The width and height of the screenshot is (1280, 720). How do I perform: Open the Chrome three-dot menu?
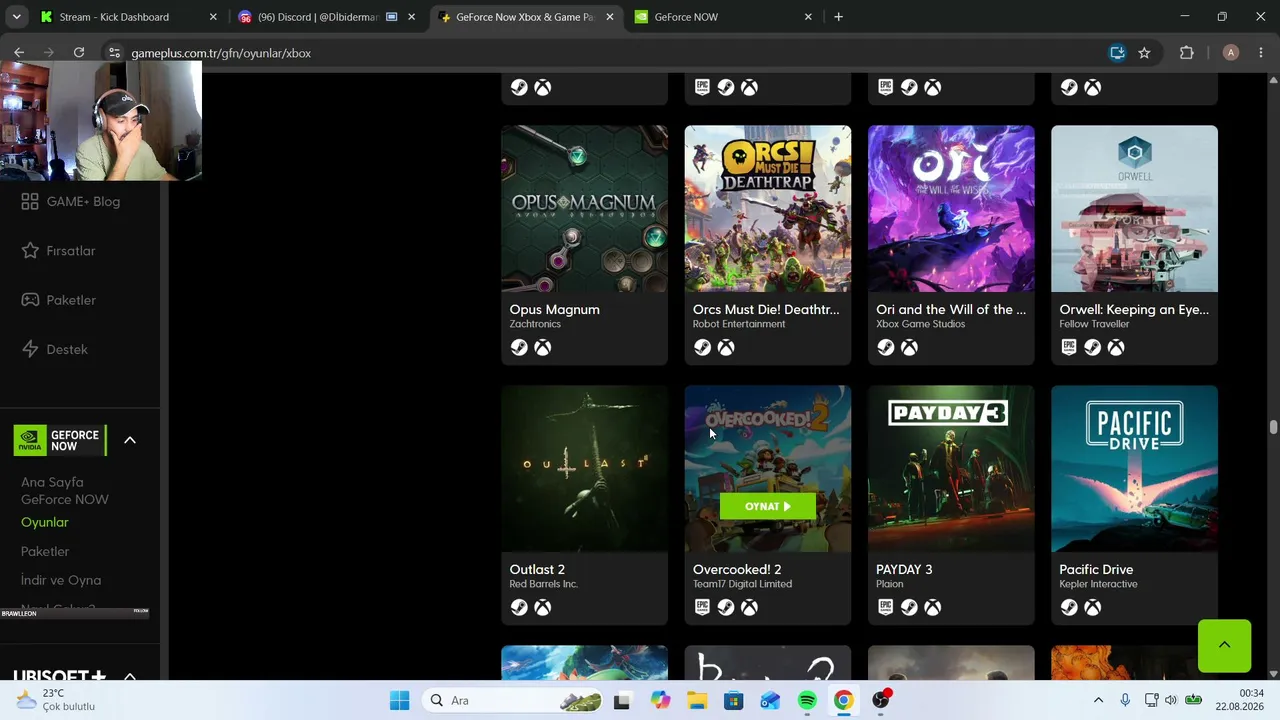(x=1260, y=53)
